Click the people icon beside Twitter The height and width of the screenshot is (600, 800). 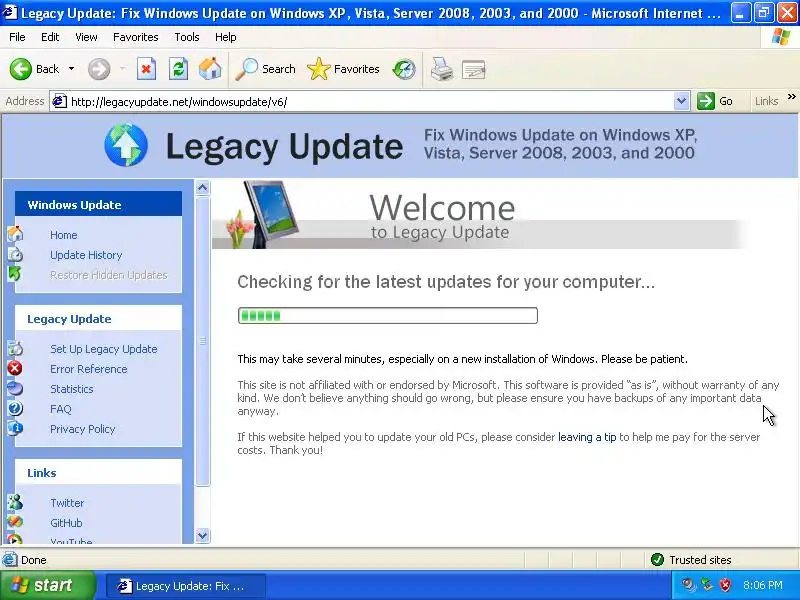point(15,502)
